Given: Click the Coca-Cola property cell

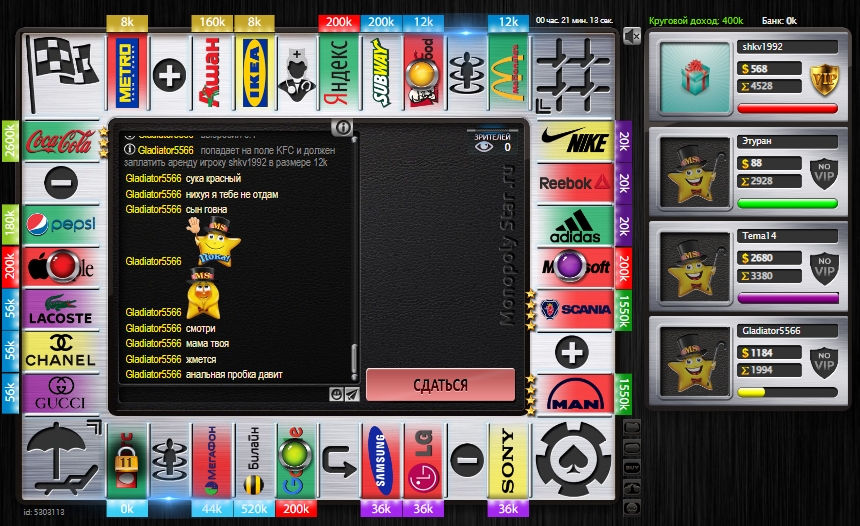Looking at the screenshot, I should [x=59, y=143].
